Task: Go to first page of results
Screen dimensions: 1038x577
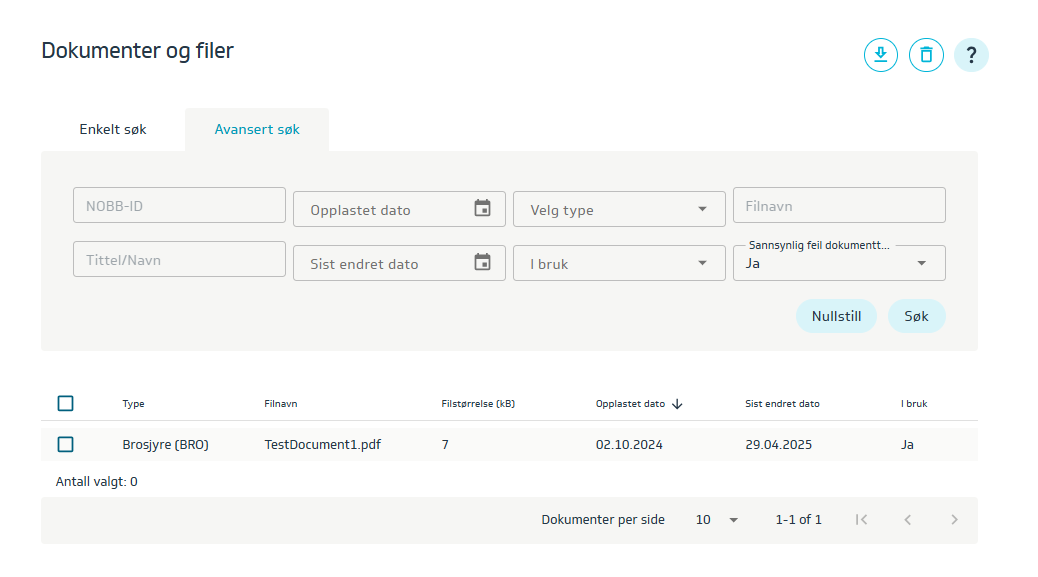Action: [861, 520]
